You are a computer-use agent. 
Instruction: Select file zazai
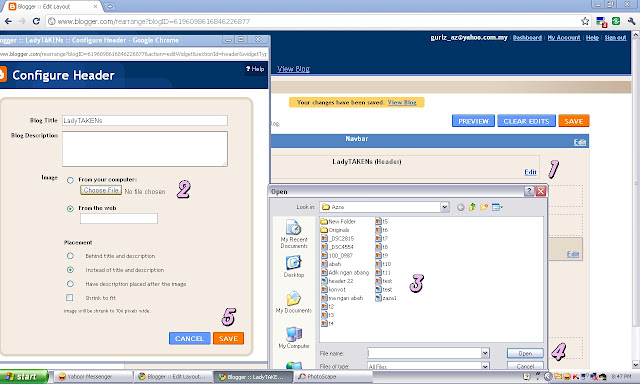pyautogui.click(x=386, y=298)
